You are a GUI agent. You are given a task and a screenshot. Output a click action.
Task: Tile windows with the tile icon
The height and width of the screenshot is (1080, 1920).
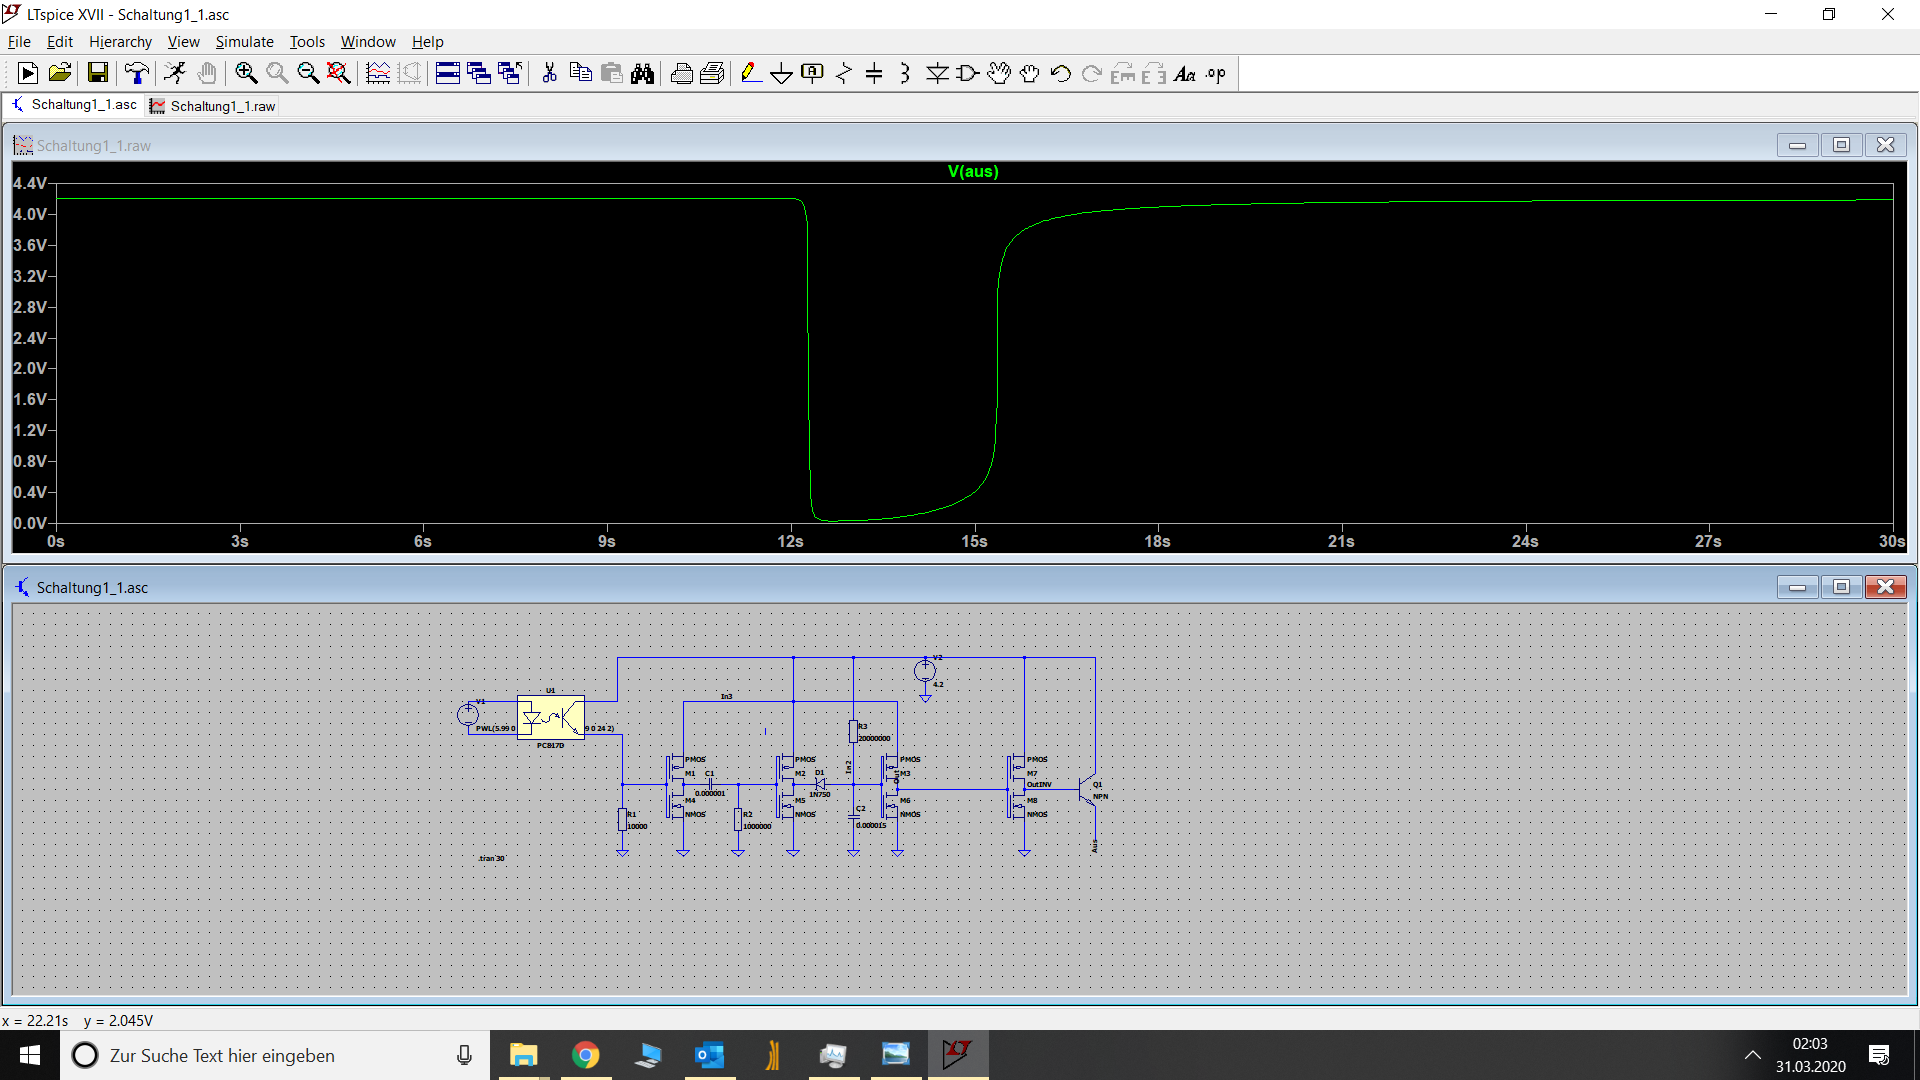[448, 73]
